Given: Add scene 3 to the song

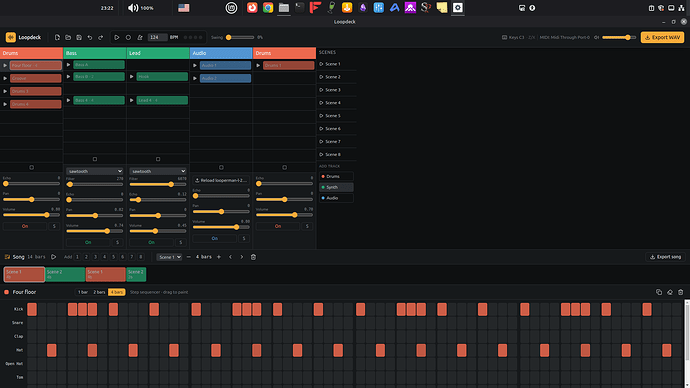Looking at the screenshot, I should (x=95, y=257).
